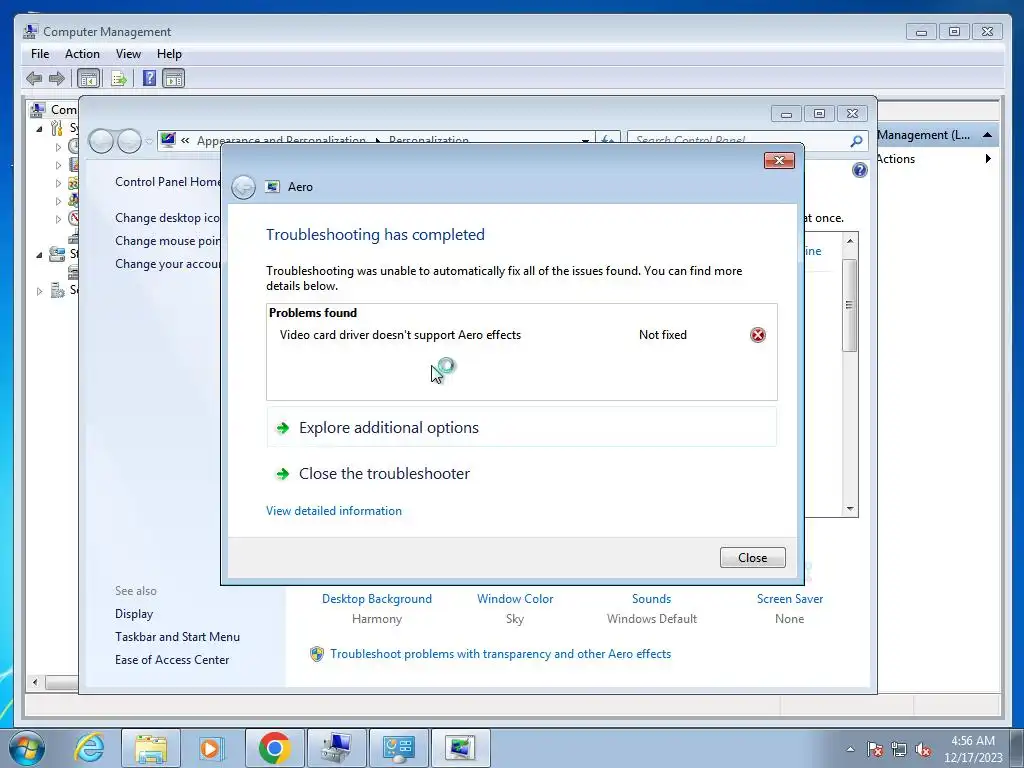Select Video card driver doesn't support Aero row

[521, 335]
